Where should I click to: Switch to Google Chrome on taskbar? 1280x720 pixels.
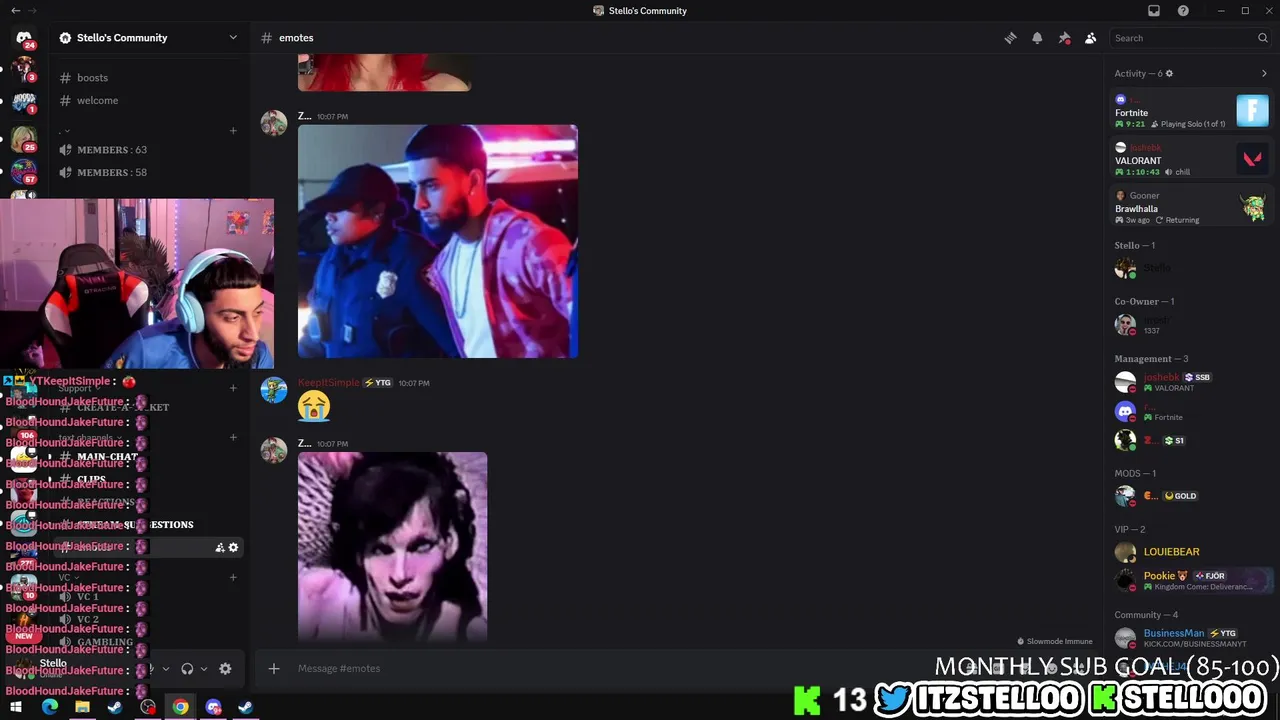[x=180, y=707]
